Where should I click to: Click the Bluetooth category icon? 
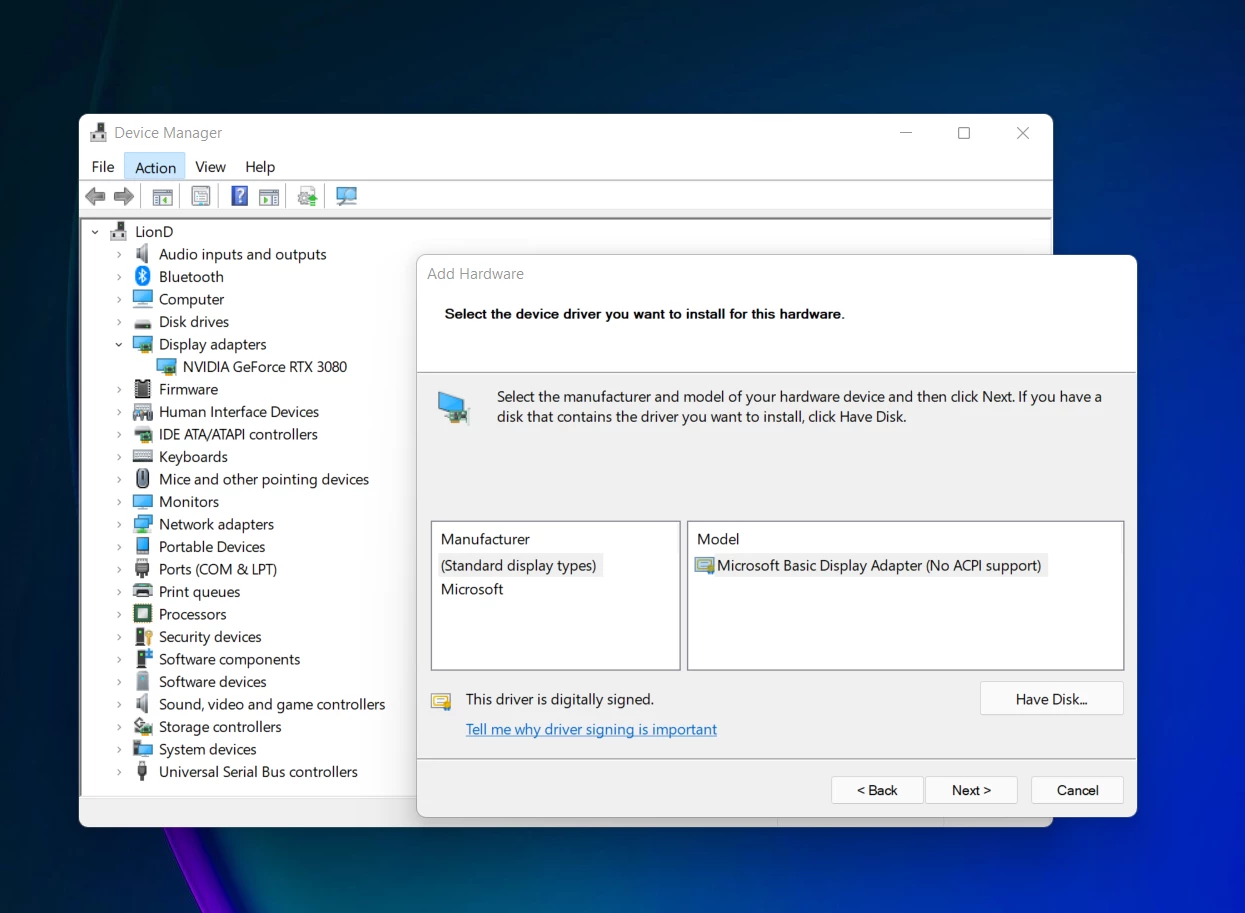pos(143,277)
